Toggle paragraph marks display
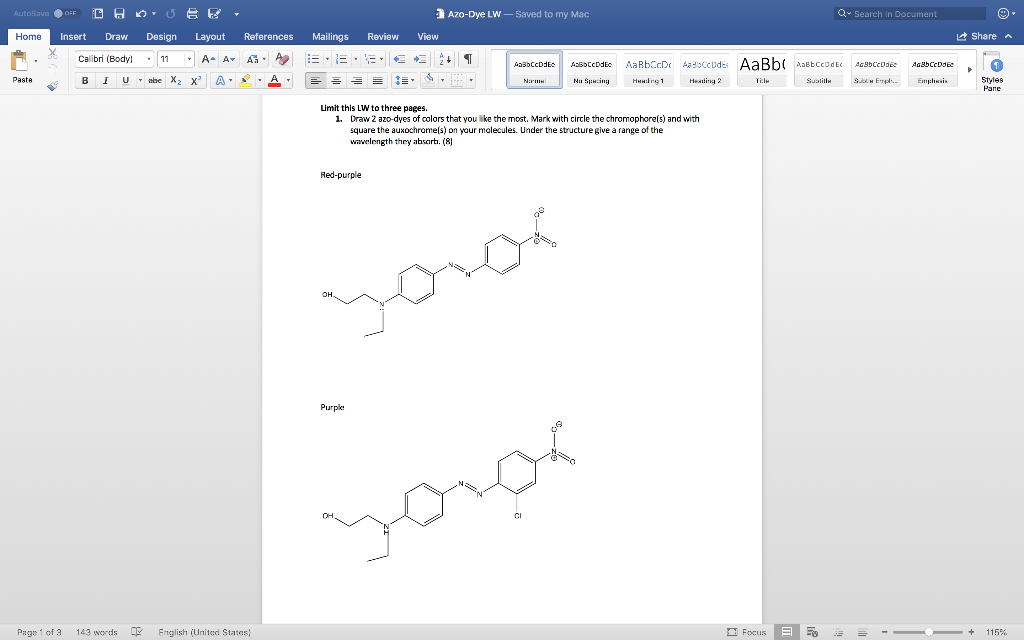 tap(468, 60)
